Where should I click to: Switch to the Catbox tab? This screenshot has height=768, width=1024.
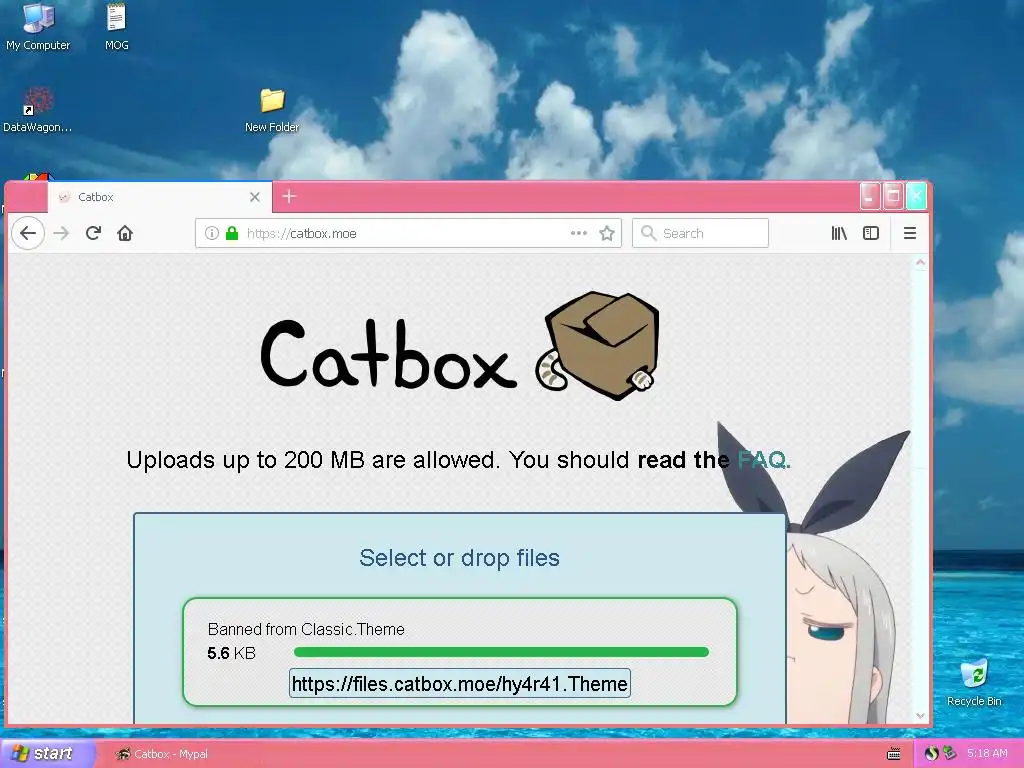click(160, 197)
